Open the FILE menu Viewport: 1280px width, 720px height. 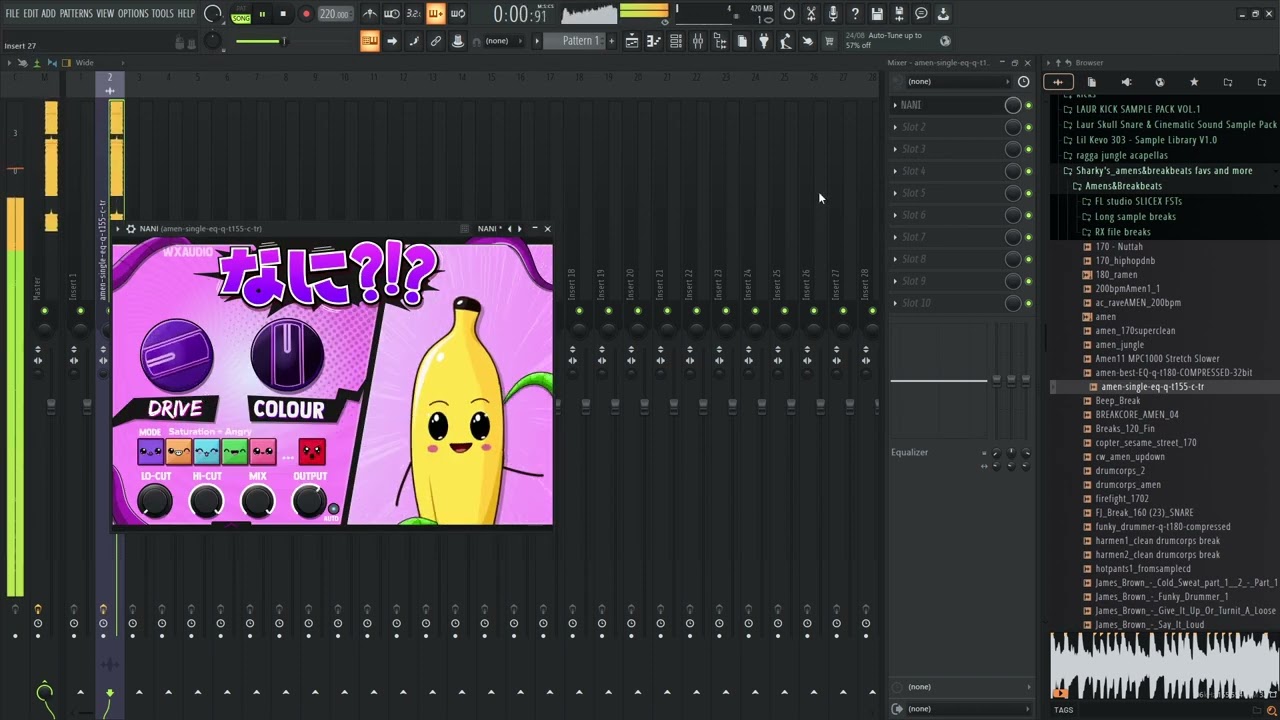(12, 14)
